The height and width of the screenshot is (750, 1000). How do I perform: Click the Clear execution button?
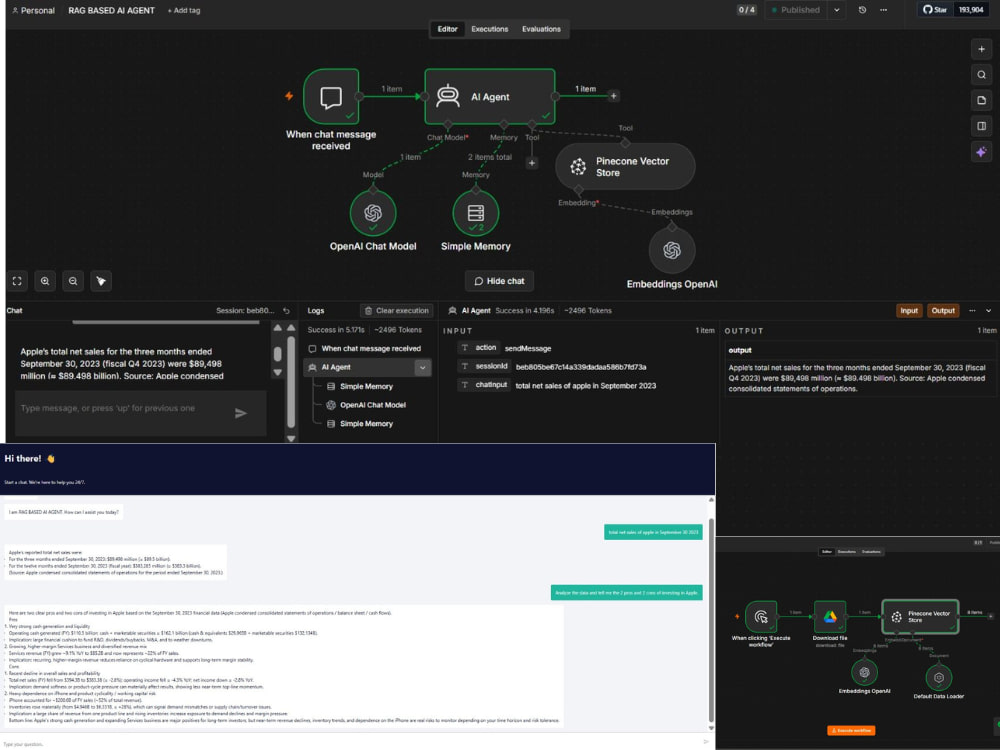click(x=397, y=311)
